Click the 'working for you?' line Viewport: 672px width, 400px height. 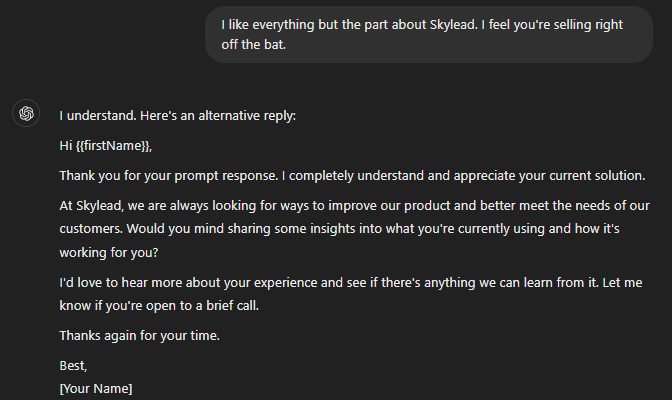tap(109, 253)
